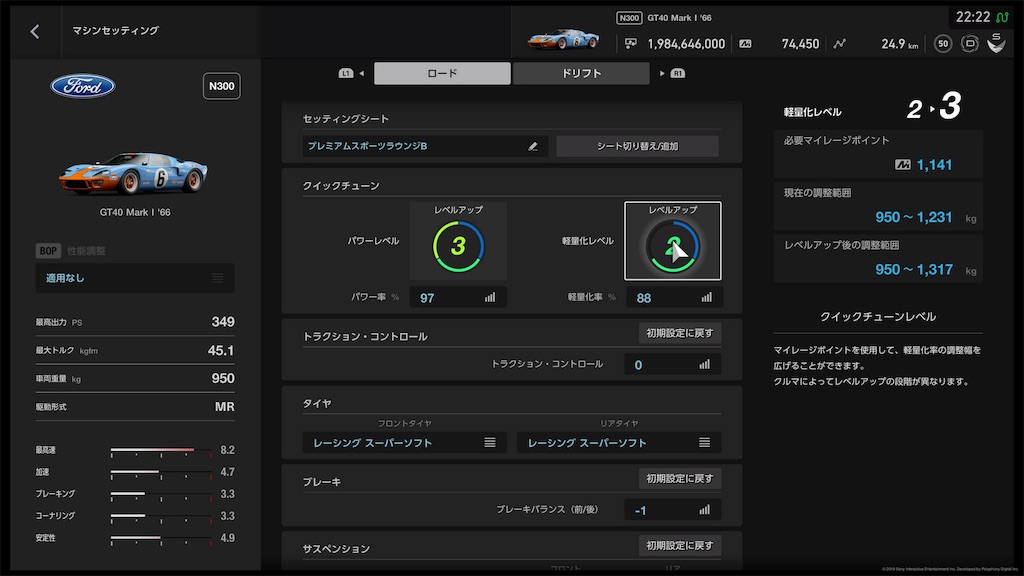Click bar icon in traction control field

pyautogui.click(x=704, y=364)
